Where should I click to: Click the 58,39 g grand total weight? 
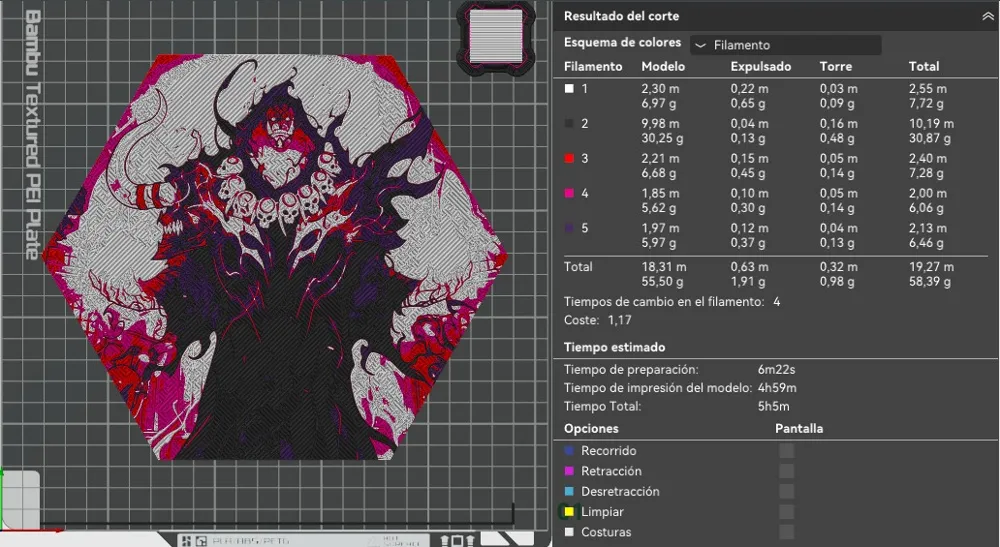(x=930, y=282)
